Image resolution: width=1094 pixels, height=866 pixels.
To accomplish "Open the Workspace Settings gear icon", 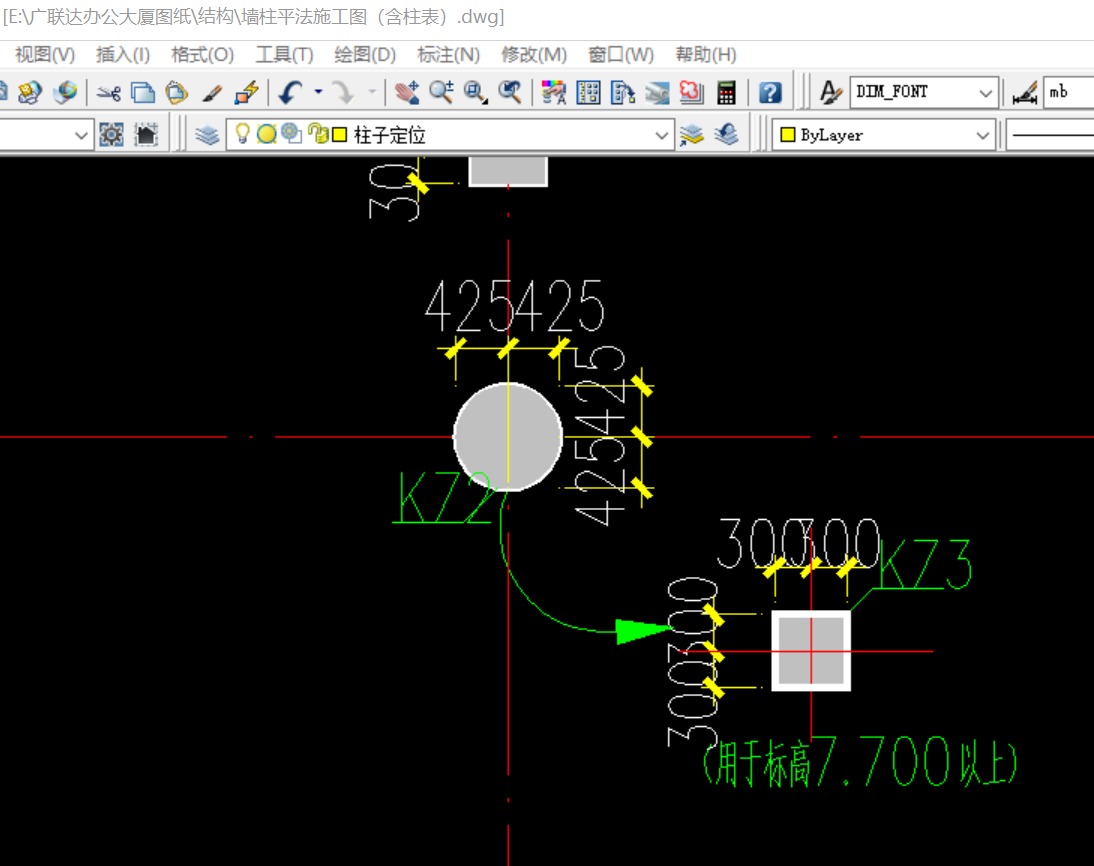I will pos(111,134).
